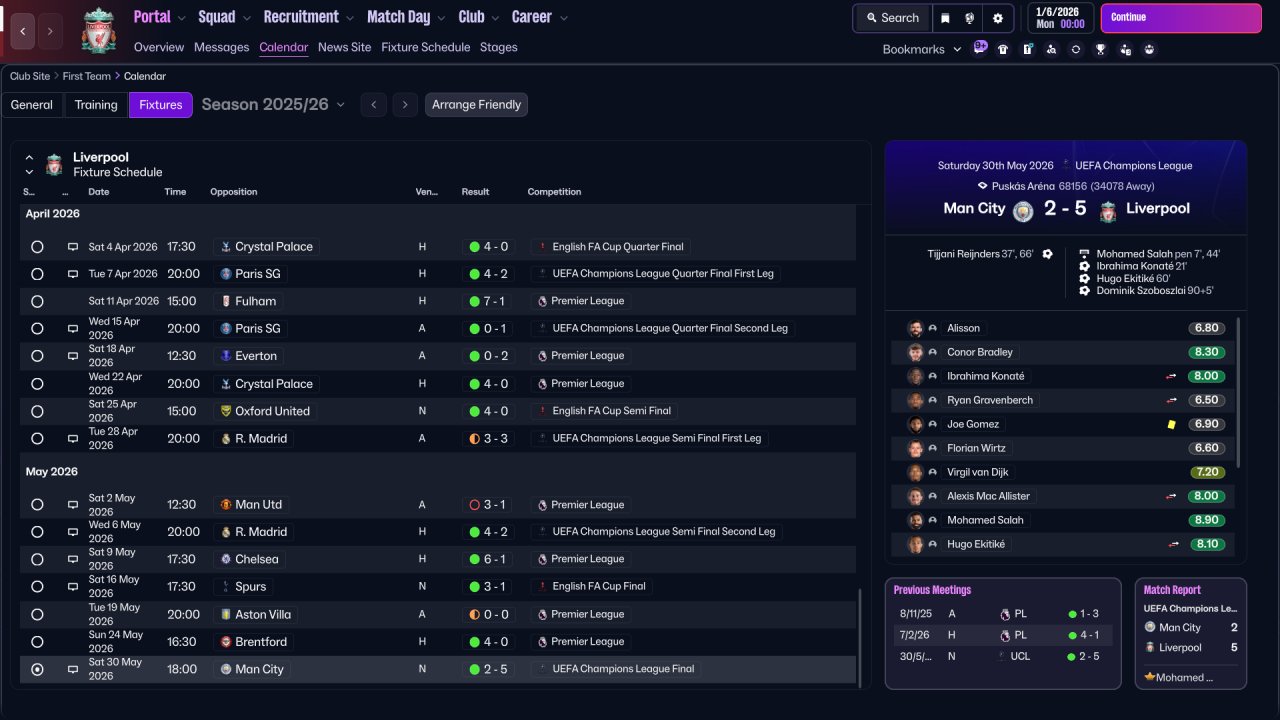
Task: Select the radio button for Spurs fixture
Action: 37,587
